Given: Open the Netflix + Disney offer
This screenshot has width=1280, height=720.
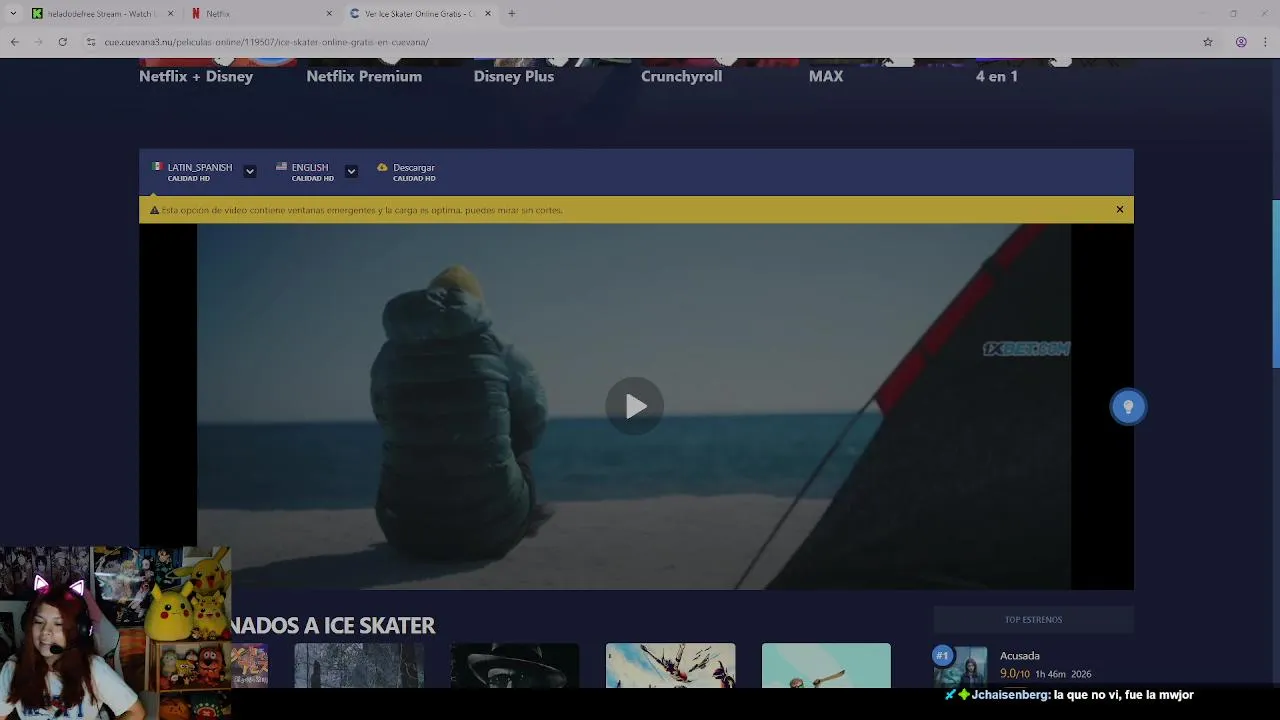Looking at the screenshot, I should [196, 76].
